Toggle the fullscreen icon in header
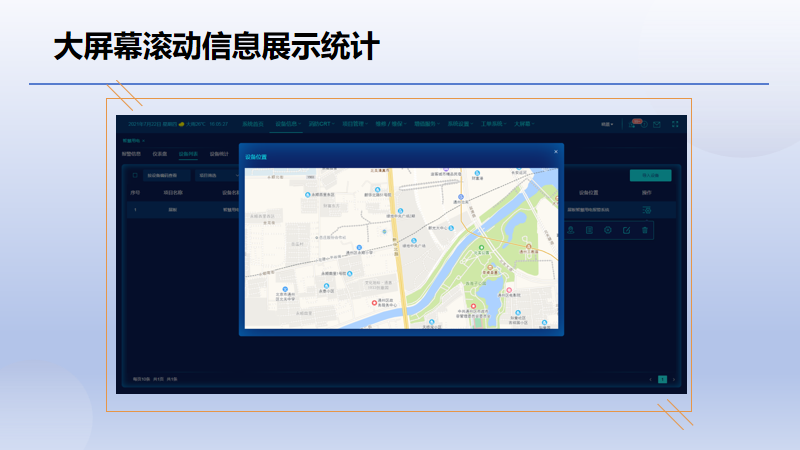 [675, 124]
